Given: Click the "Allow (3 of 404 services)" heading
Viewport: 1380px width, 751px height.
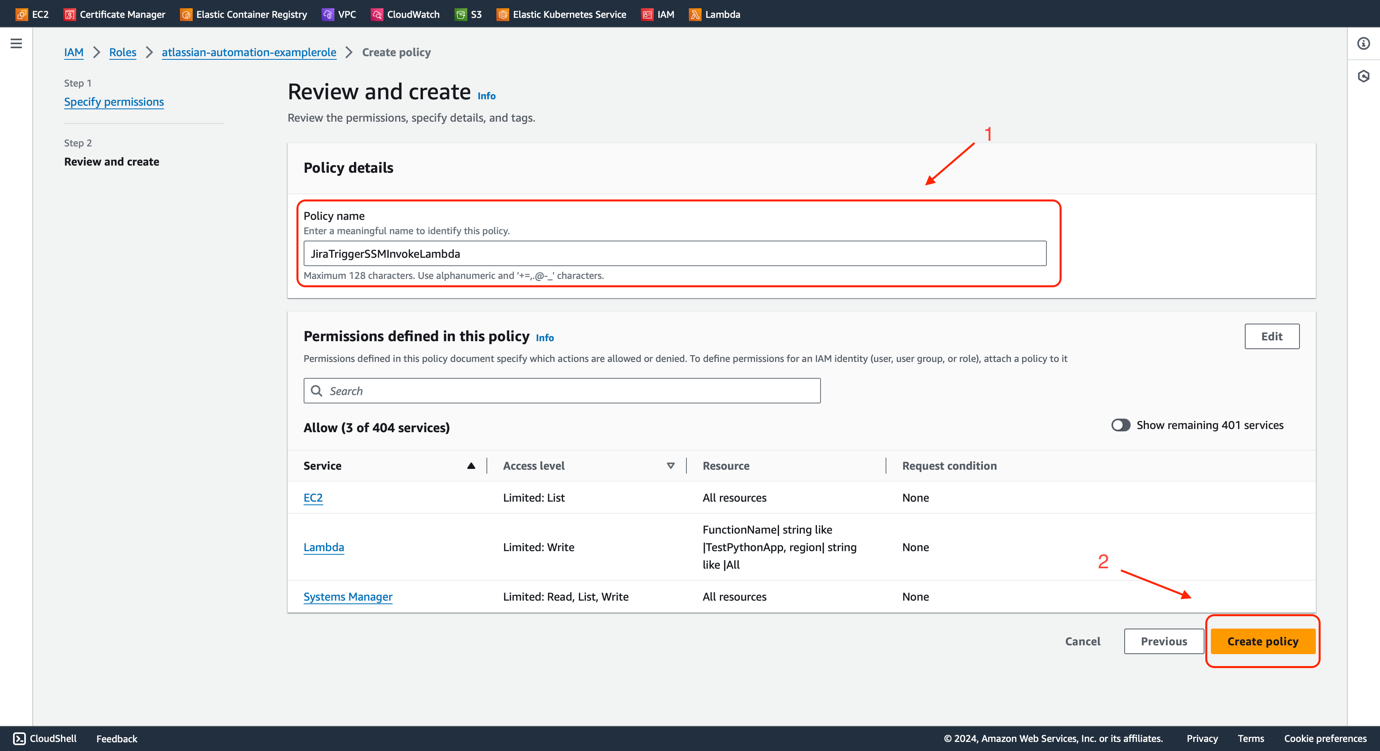Looking at the screenshot, I should (x=377, y=428).
